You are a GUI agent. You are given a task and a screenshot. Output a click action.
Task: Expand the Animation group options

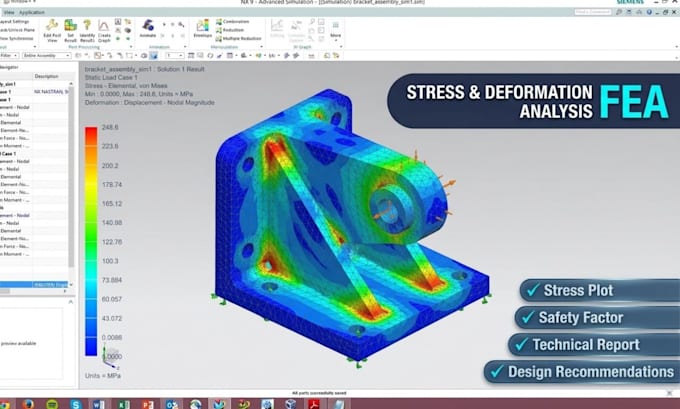[185, 47]
